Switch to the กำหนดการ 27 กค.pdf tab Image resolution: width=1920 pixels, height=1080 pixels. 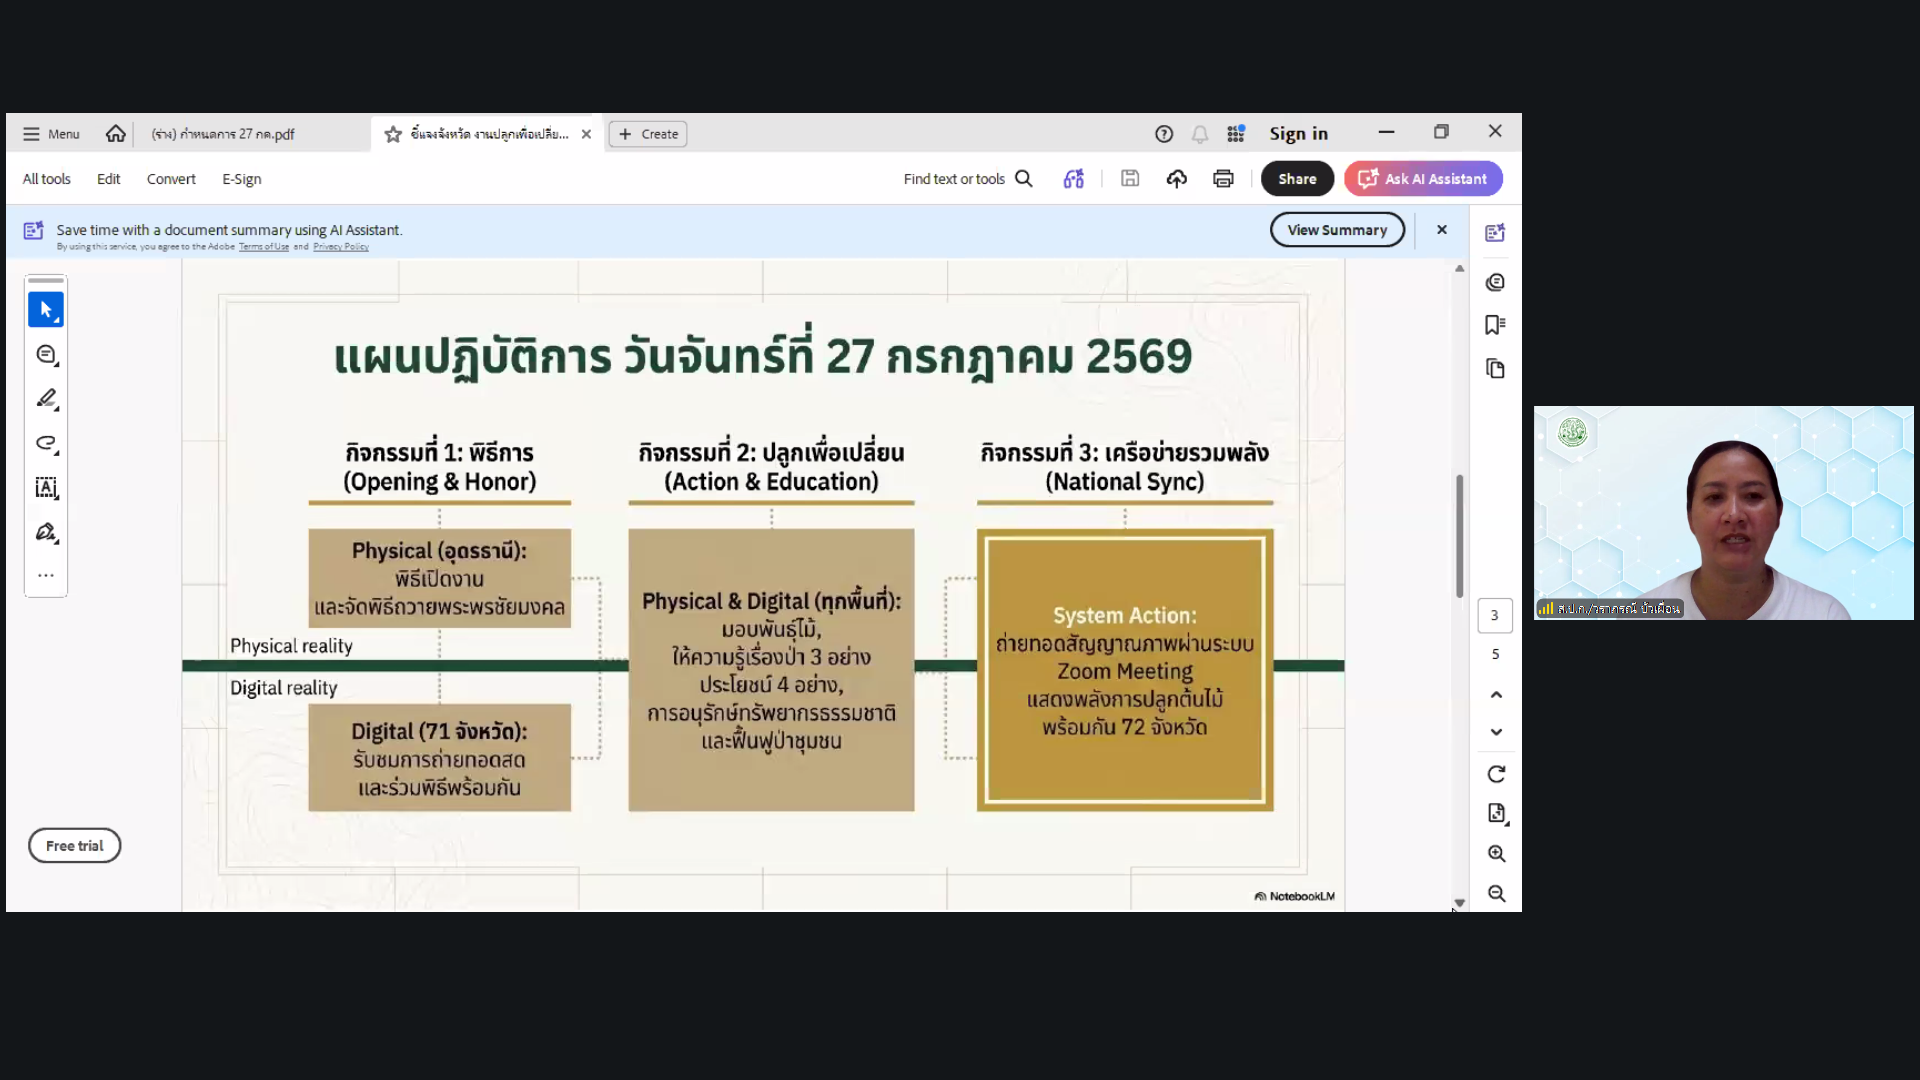click(223, 134)
